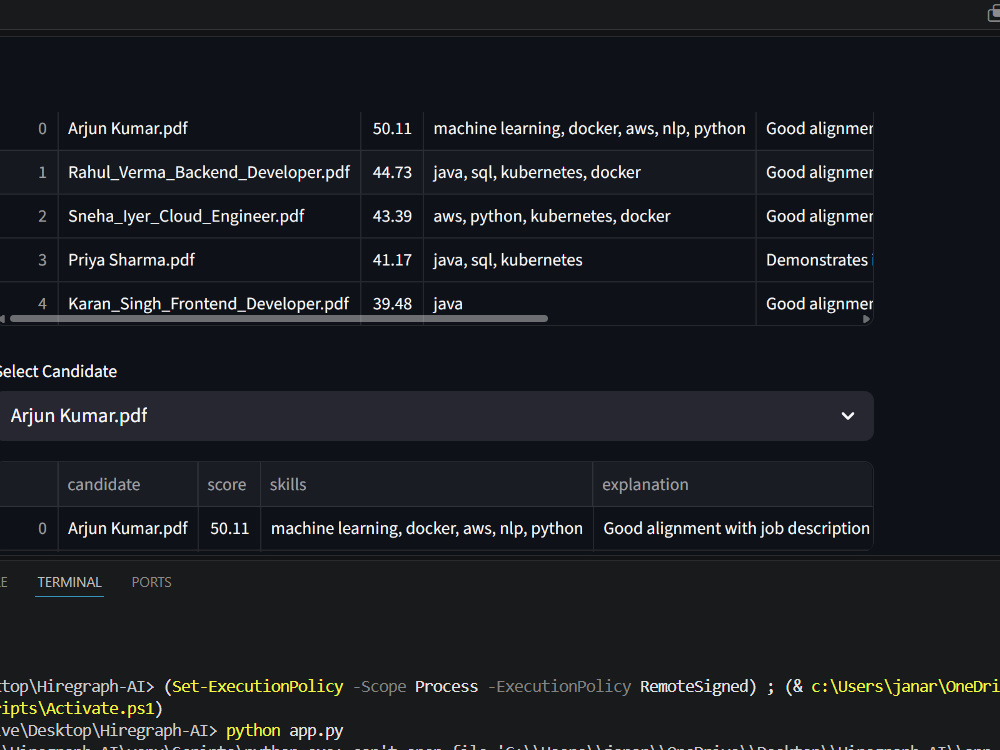Click Arjun Kumar.pdf in bottom detail table

pyautogui.click(x=128, y=529)
